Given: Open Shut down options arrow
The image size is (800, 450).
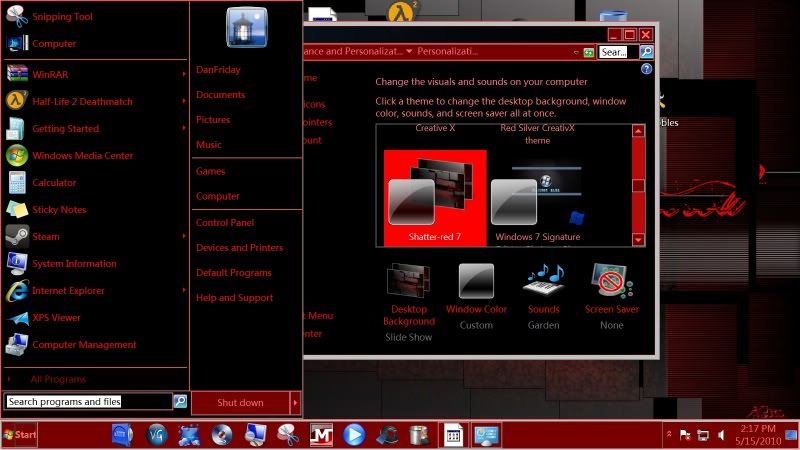Looking at the screenshot, I should (x=295, y=403).
